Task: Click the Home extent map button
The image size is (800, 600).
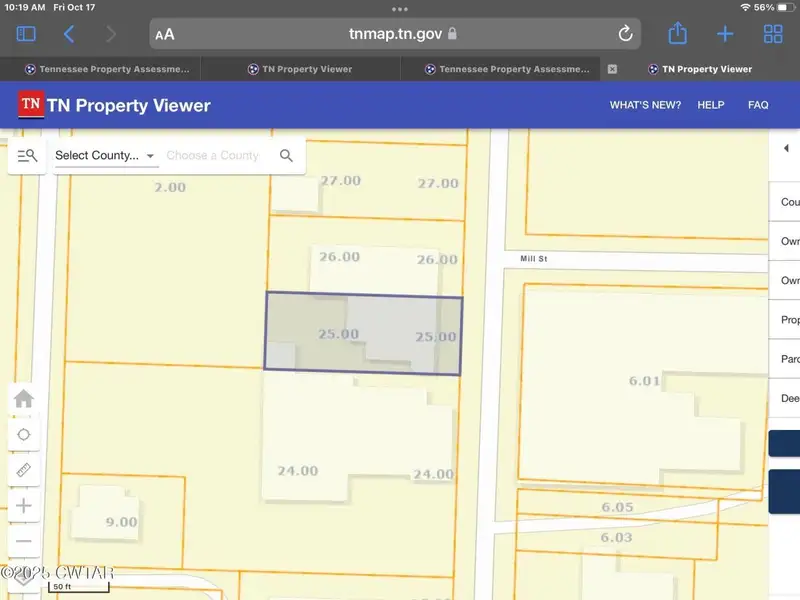Action: coord(24,399)
